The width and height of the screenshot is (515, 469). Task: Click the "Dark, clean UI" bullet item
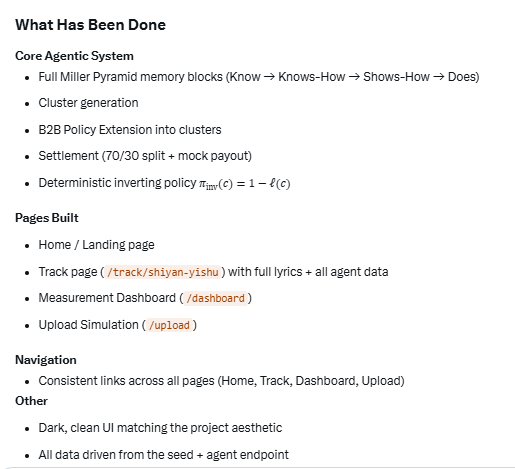tap(160, 428)
